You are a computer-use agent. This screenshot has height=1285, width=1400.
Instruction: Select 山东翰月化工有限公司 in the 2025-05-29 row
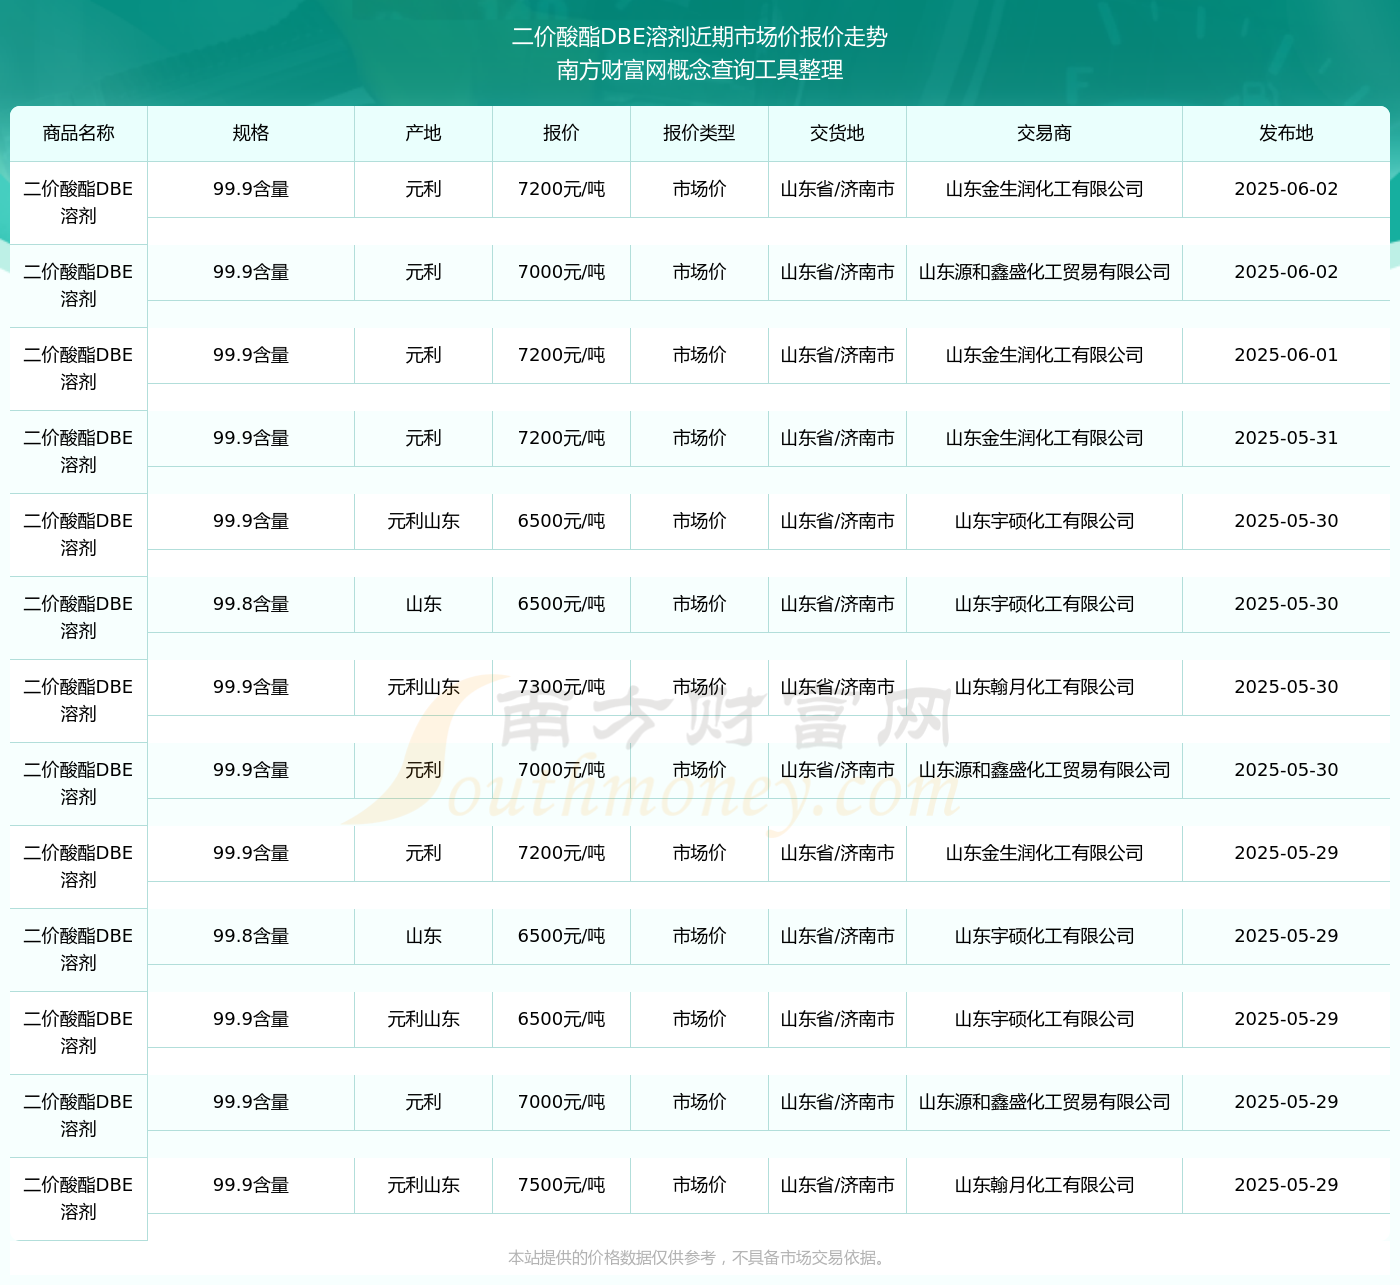click(1044, 1185)
